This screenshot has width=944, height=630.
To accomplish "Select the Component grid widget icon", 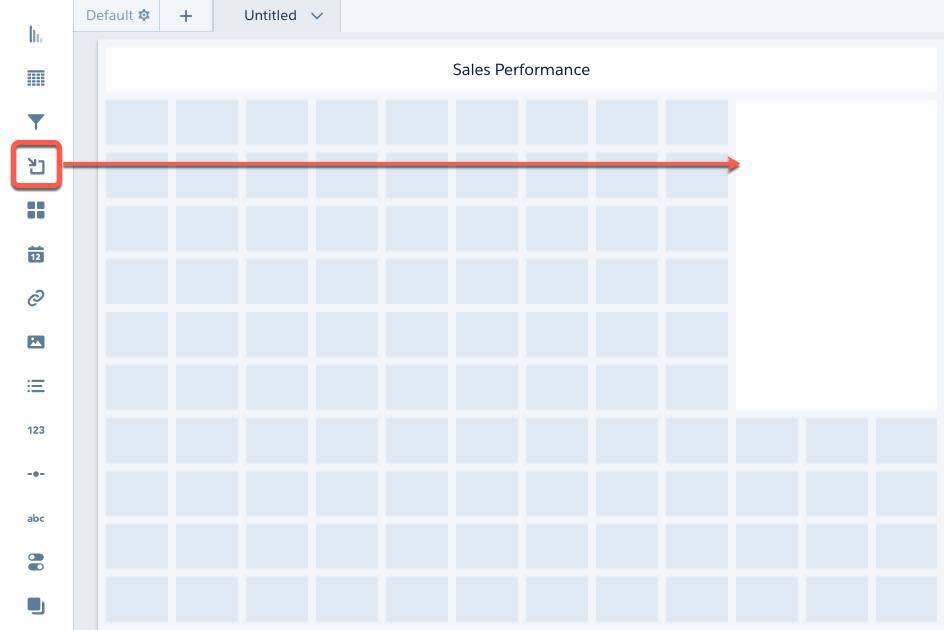I will (x=36, y=210).
